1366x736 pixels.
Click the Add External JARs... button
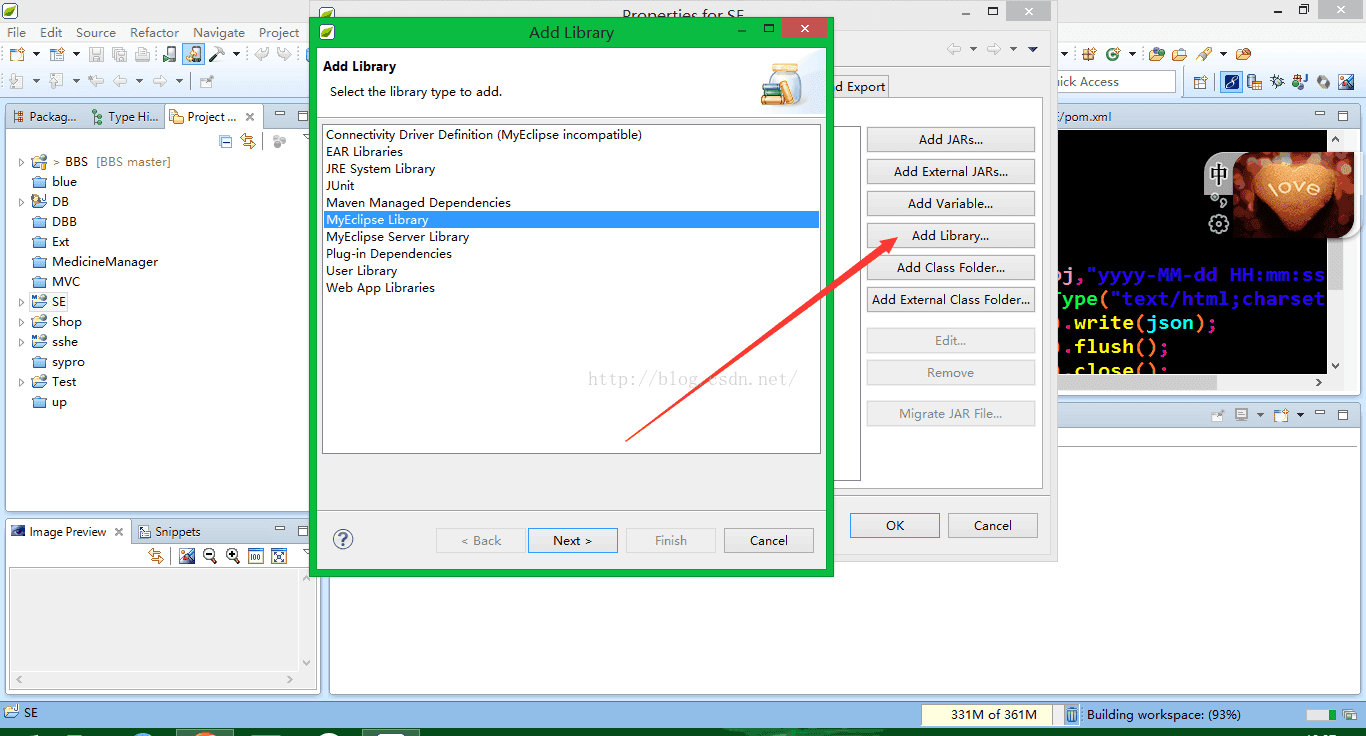[950, 171]
